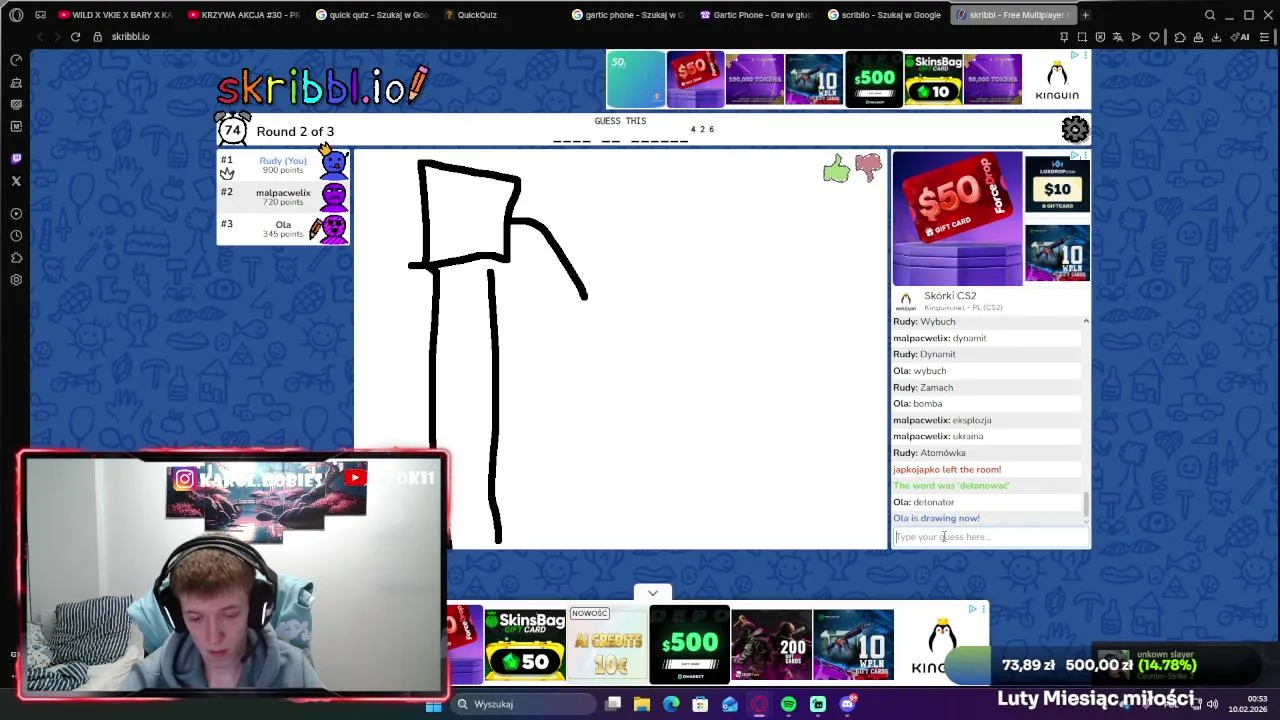Open history clock icon in Opera sidebar
Image resolution: width=1280 pixels, height=720 pixels.
[x=16, y=236]
